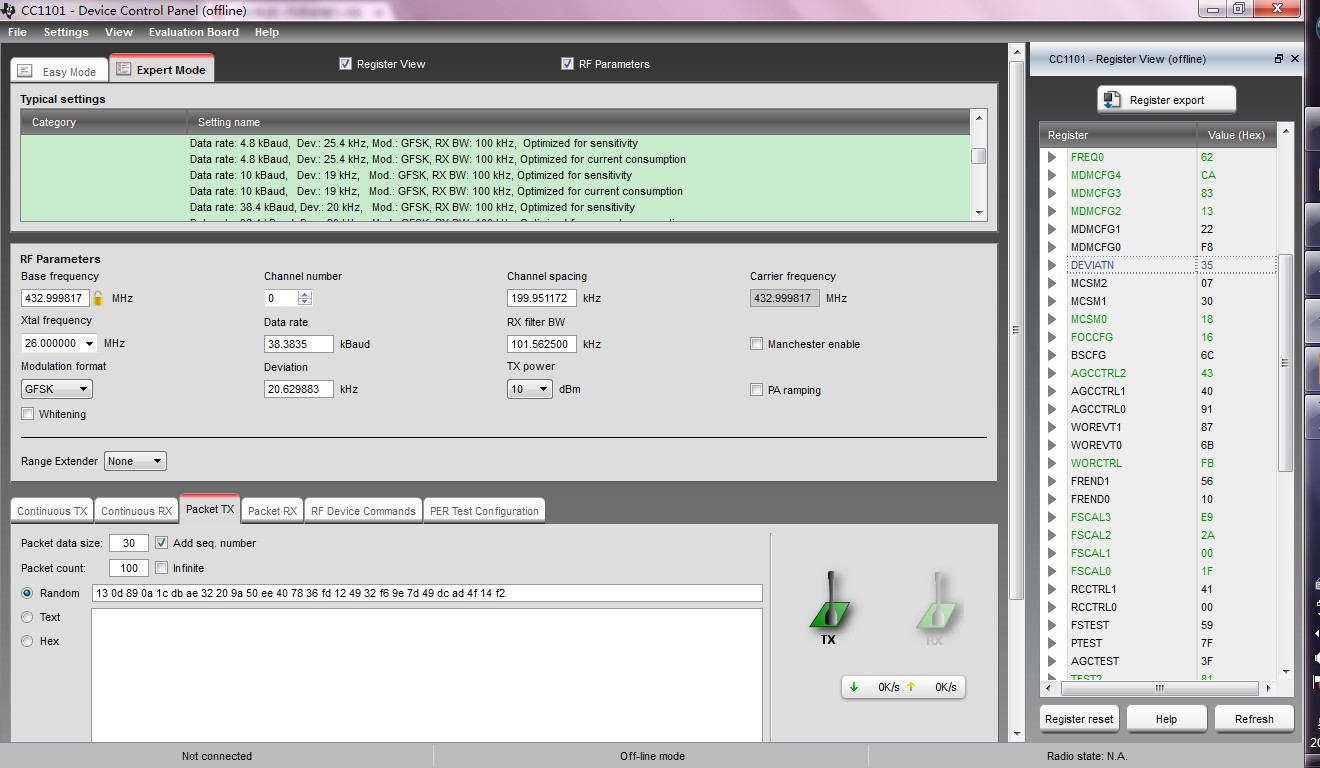Open the Evaluation Board menu

click(x=194, y=32)
